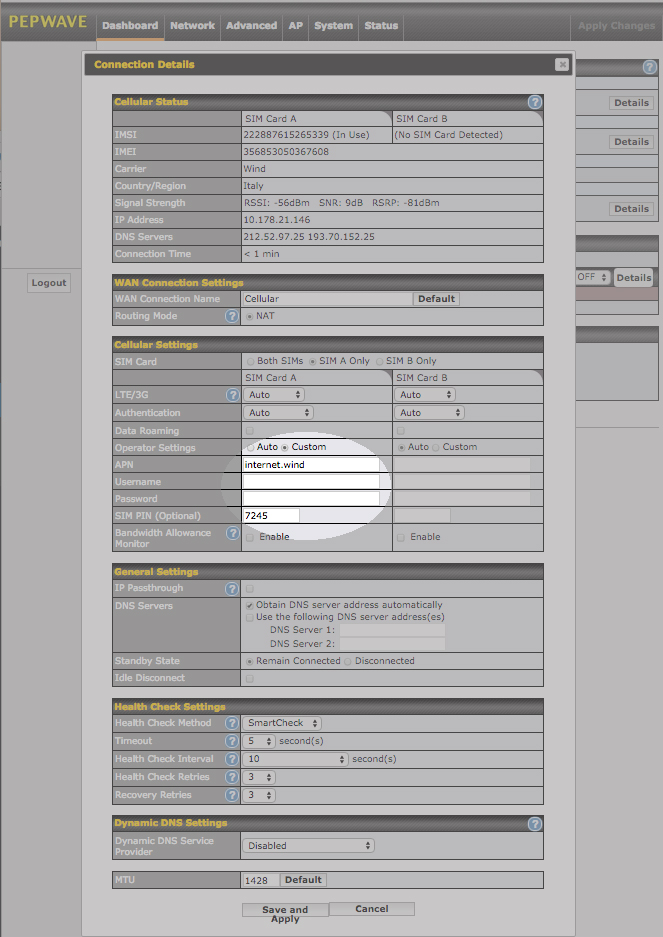Check Use the following DNS server addresses

pyautogui.click(x=250, y=617)
